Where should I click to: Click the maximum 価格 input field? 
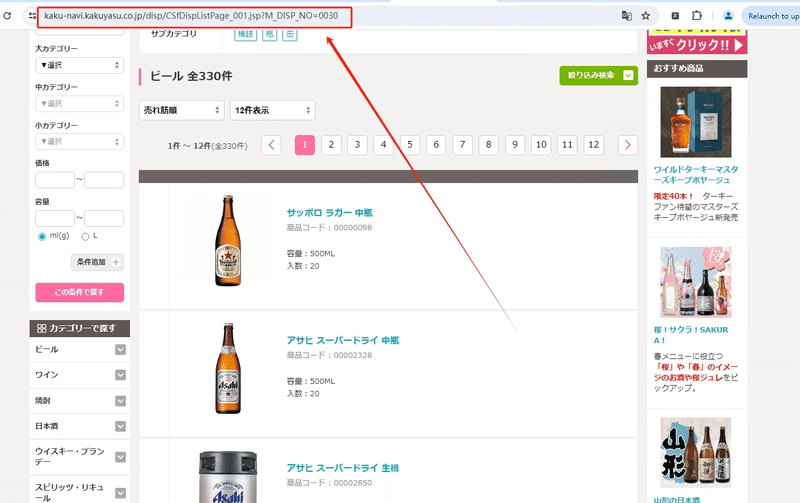(104, 180)
